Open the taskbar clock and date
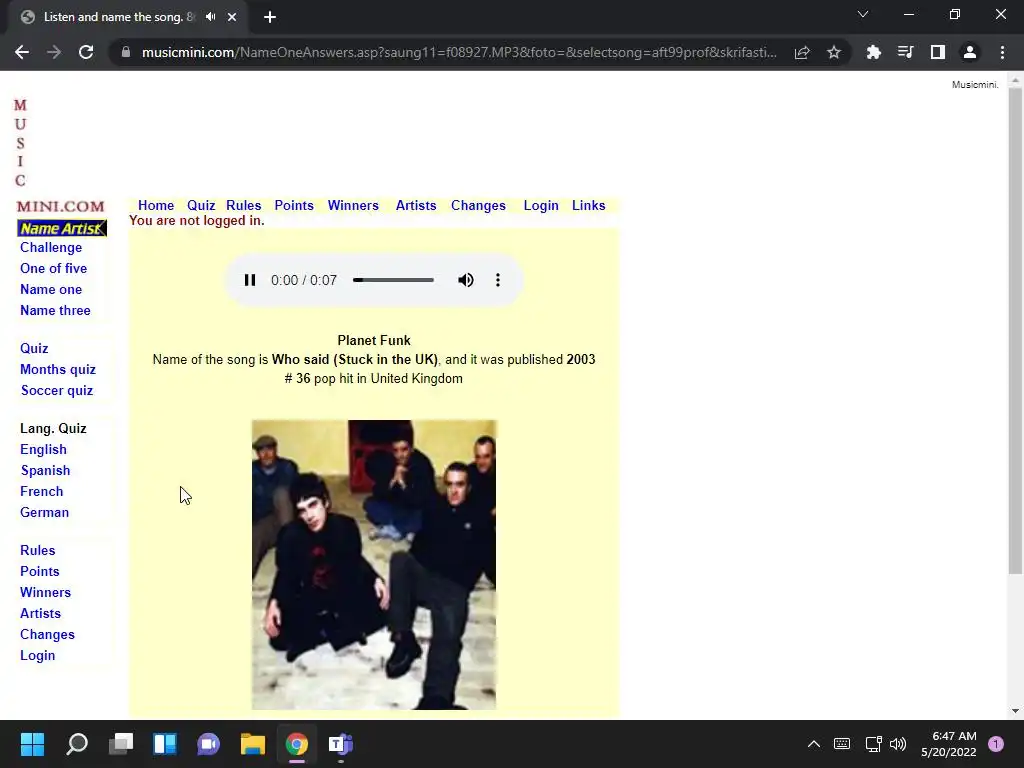Viewport: 1024px width, 768px height. pyautogui.click(x=949, y=744)
